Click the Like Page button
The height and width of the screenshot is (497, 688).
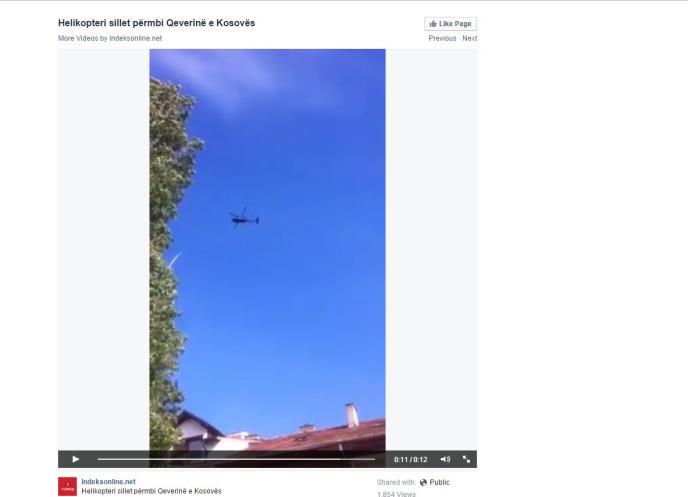click(450, 24)
